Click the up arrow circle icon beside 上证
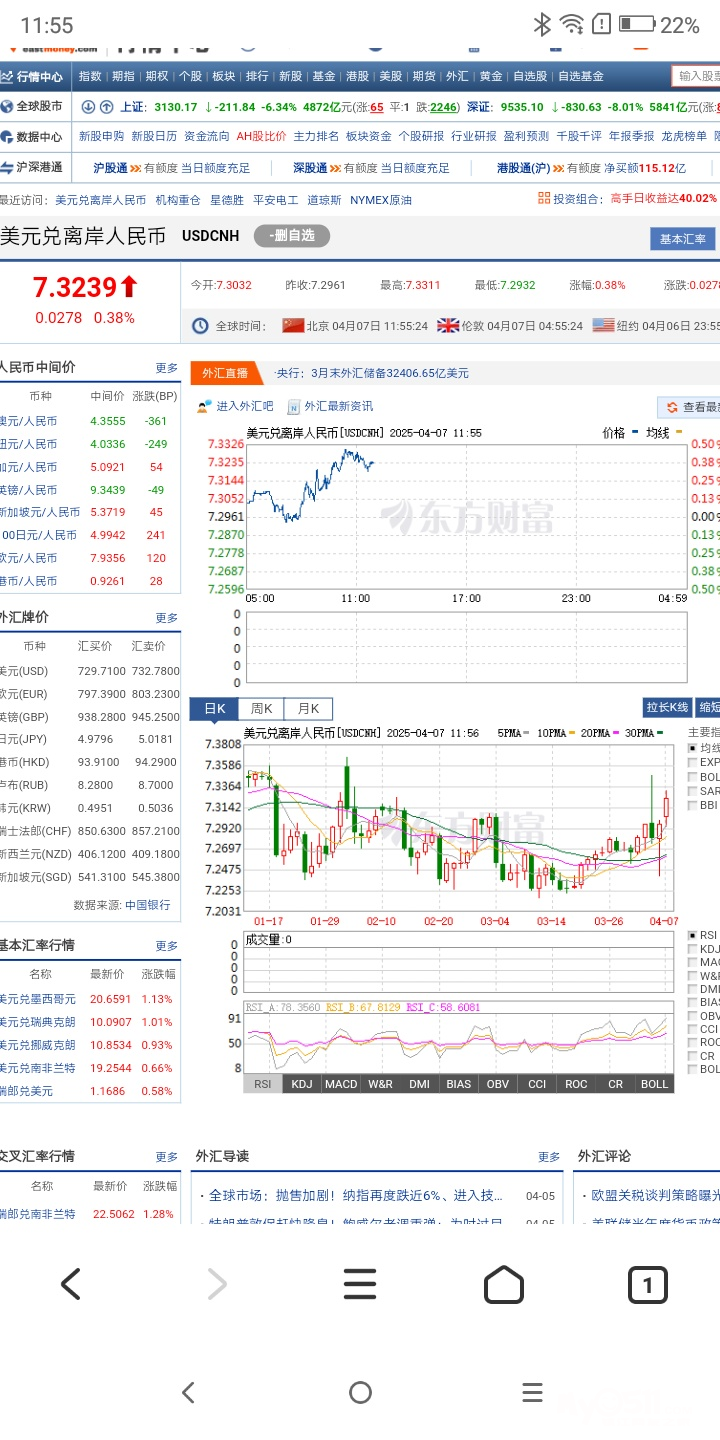The height and width of the screenshot is (1440, 720). pos(107,107)
